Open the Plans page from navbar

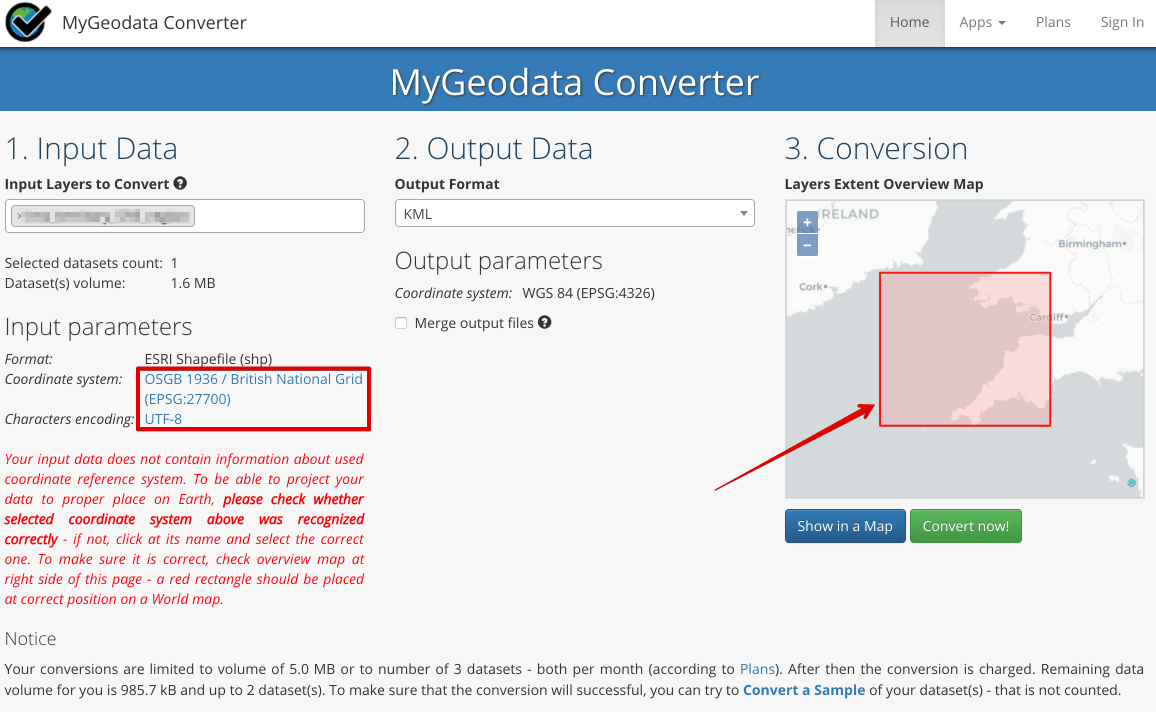click(x=1053, y=22)
